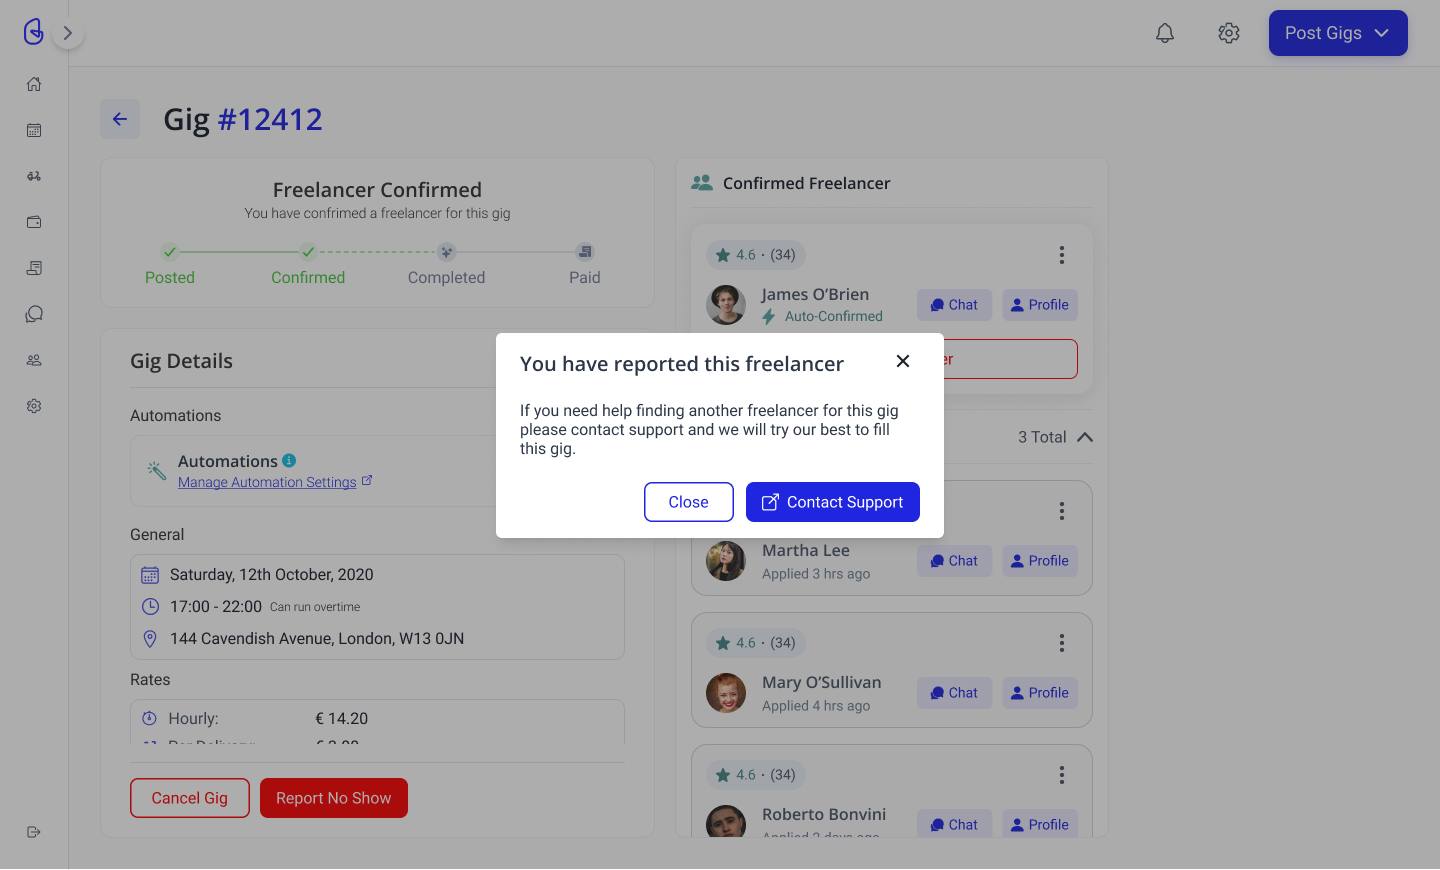This screenshot has width=1440, height=870.
Task: Open the wallet icon in sidebar
Action: [x=34, y=222]
